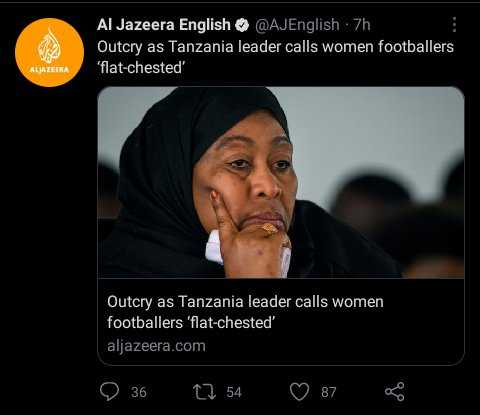Open the @AJEnglish handle link
480x415 pixels.
click(297, 25)
